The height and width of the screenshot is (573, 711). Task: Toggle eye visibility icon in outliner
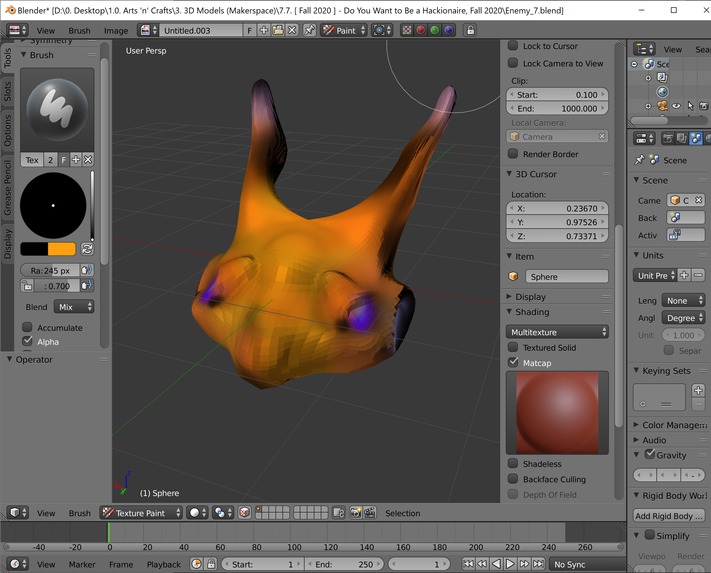pos(677,105)
